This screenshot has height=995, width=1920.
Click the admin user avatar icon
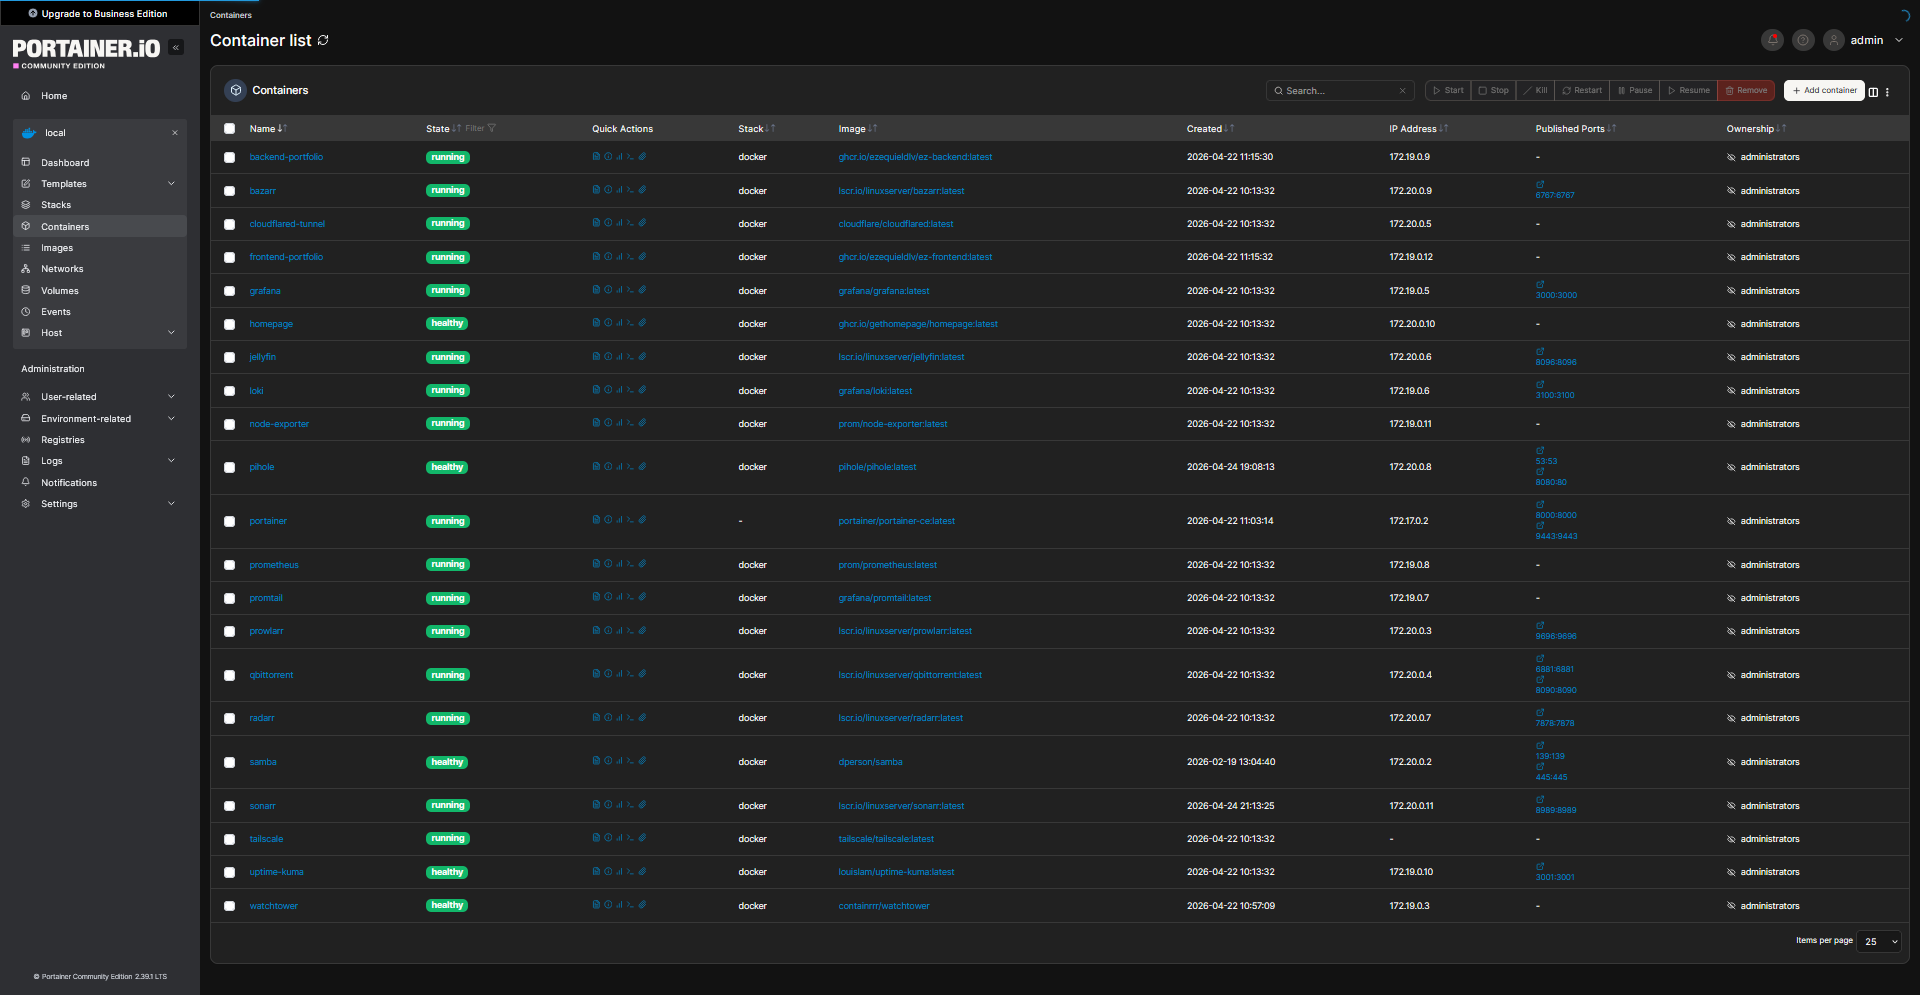click(x=1834, y=40)
